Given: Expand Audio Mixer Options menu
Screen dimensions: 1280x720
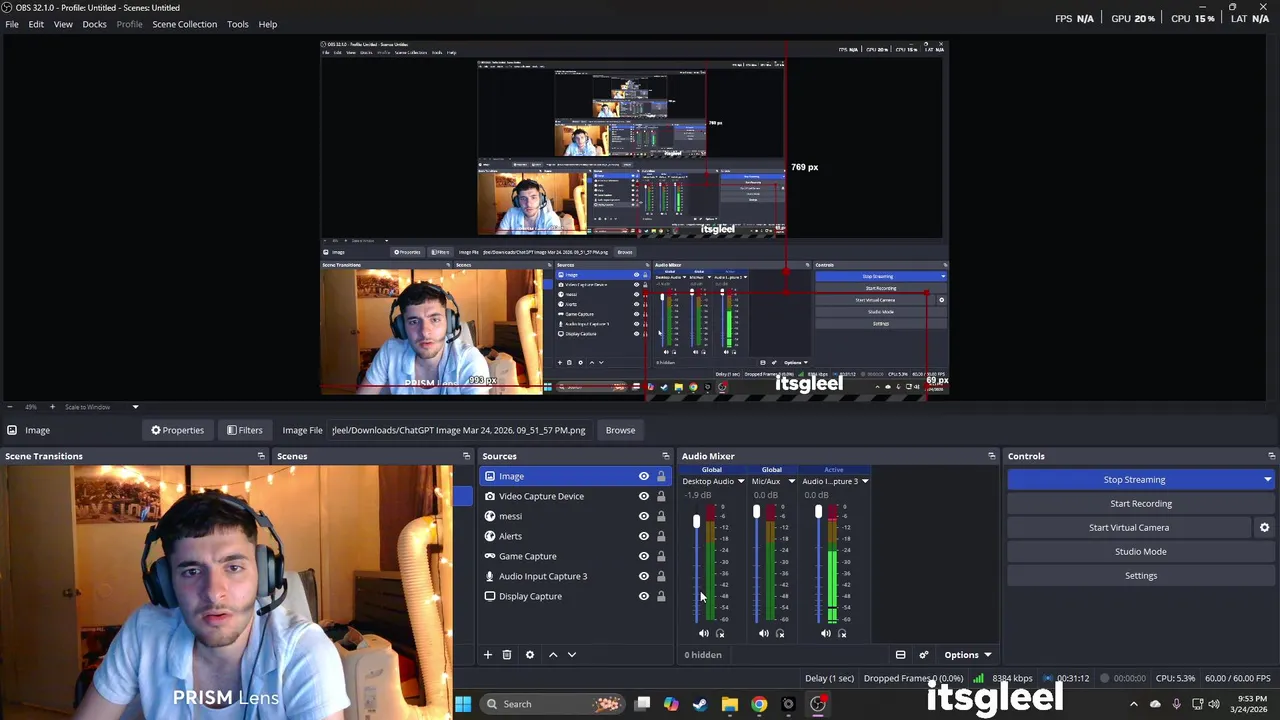Looking at the screenshot, I should pyautogui.click(x=967, y=655).
